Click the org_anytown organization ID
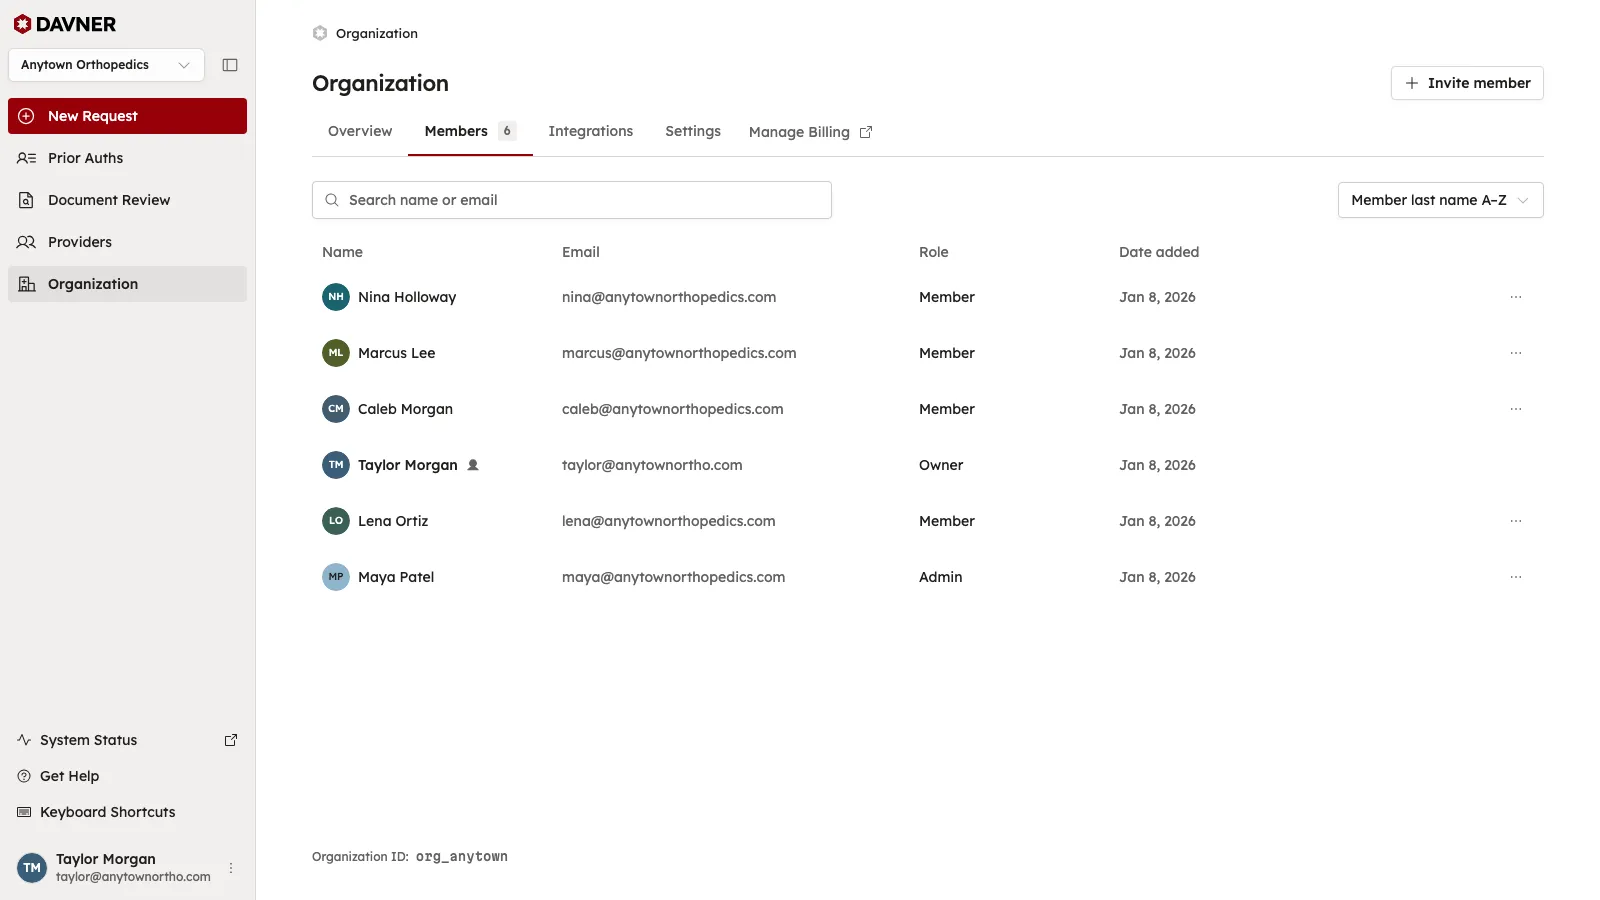This screenshot has height=900, width=1600. (462, 857)
